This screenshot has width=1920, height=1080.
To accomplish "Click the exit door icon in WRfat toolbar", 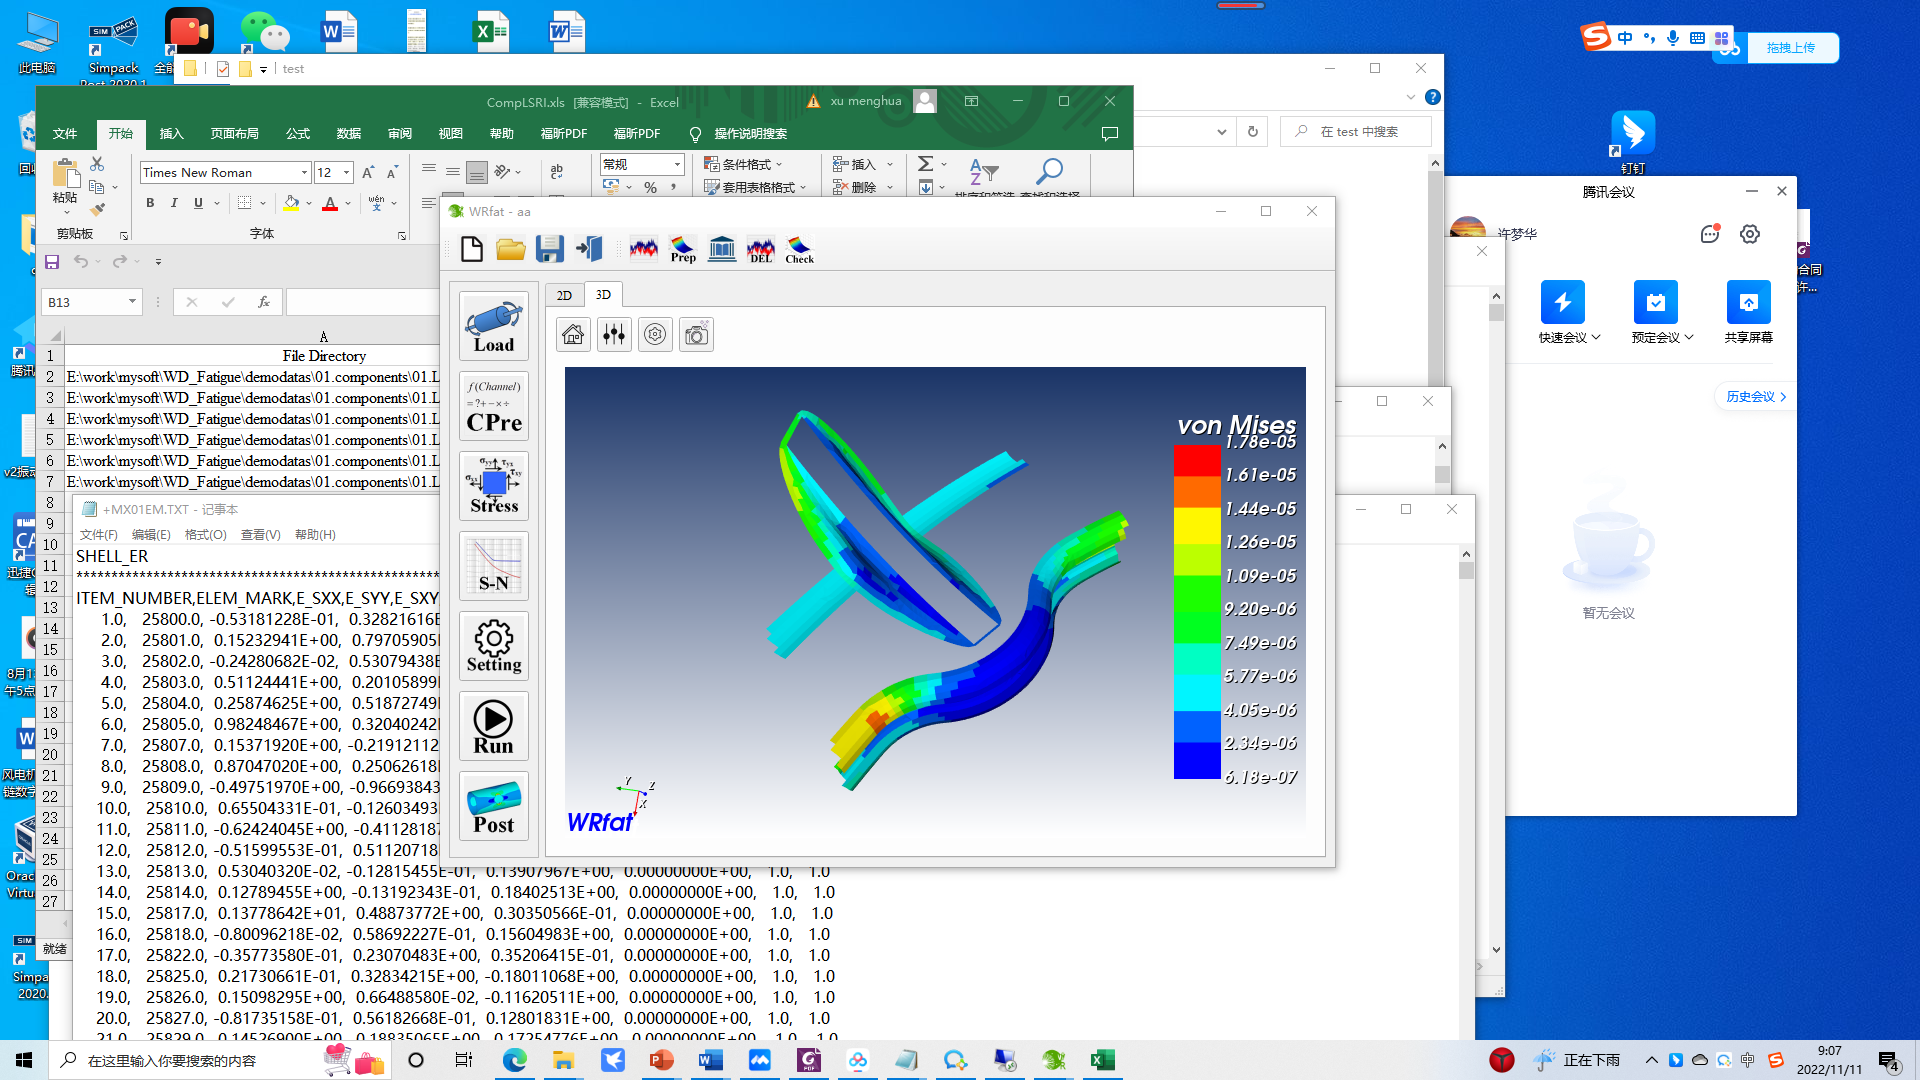I will point(589,249).
